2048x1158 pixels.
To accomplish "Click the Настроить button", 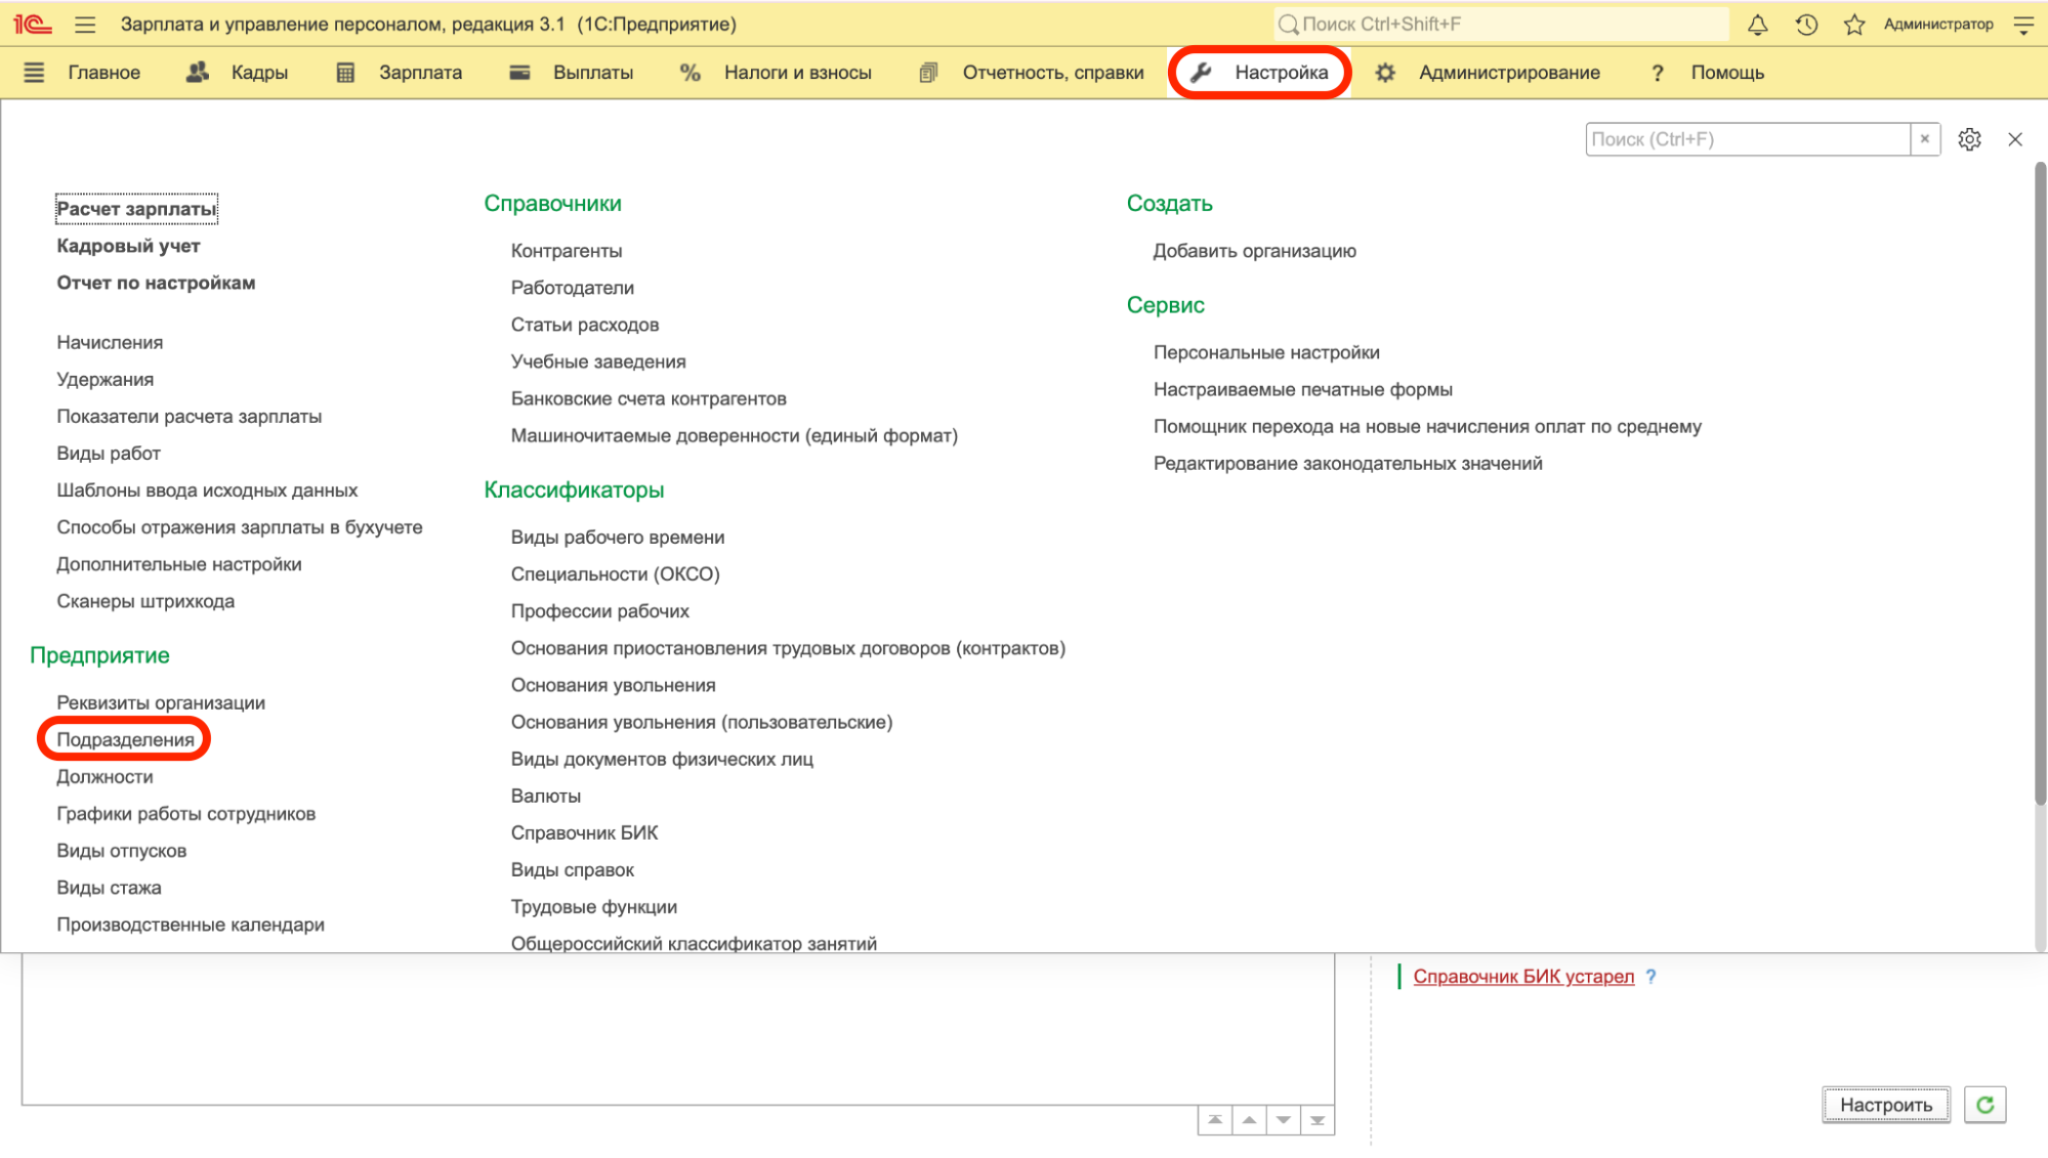I will [x=1886, y=1104].
